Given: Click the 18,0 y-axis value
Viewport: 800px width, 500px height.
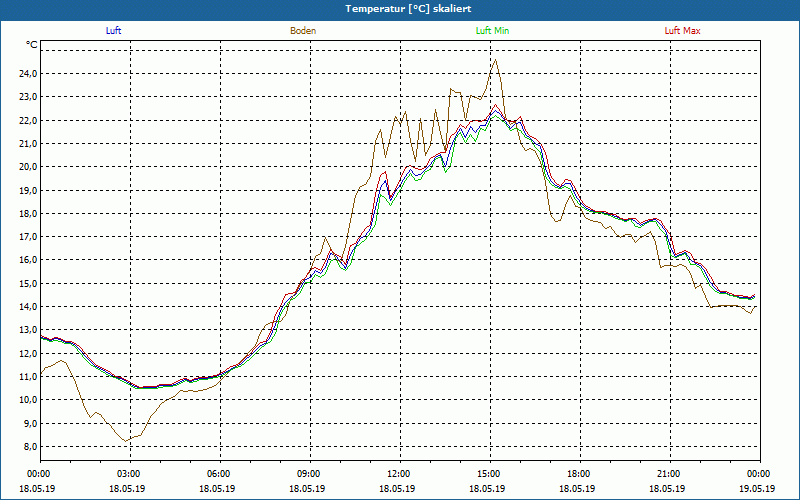Looking at the screenshot, I should coord(28,213).
